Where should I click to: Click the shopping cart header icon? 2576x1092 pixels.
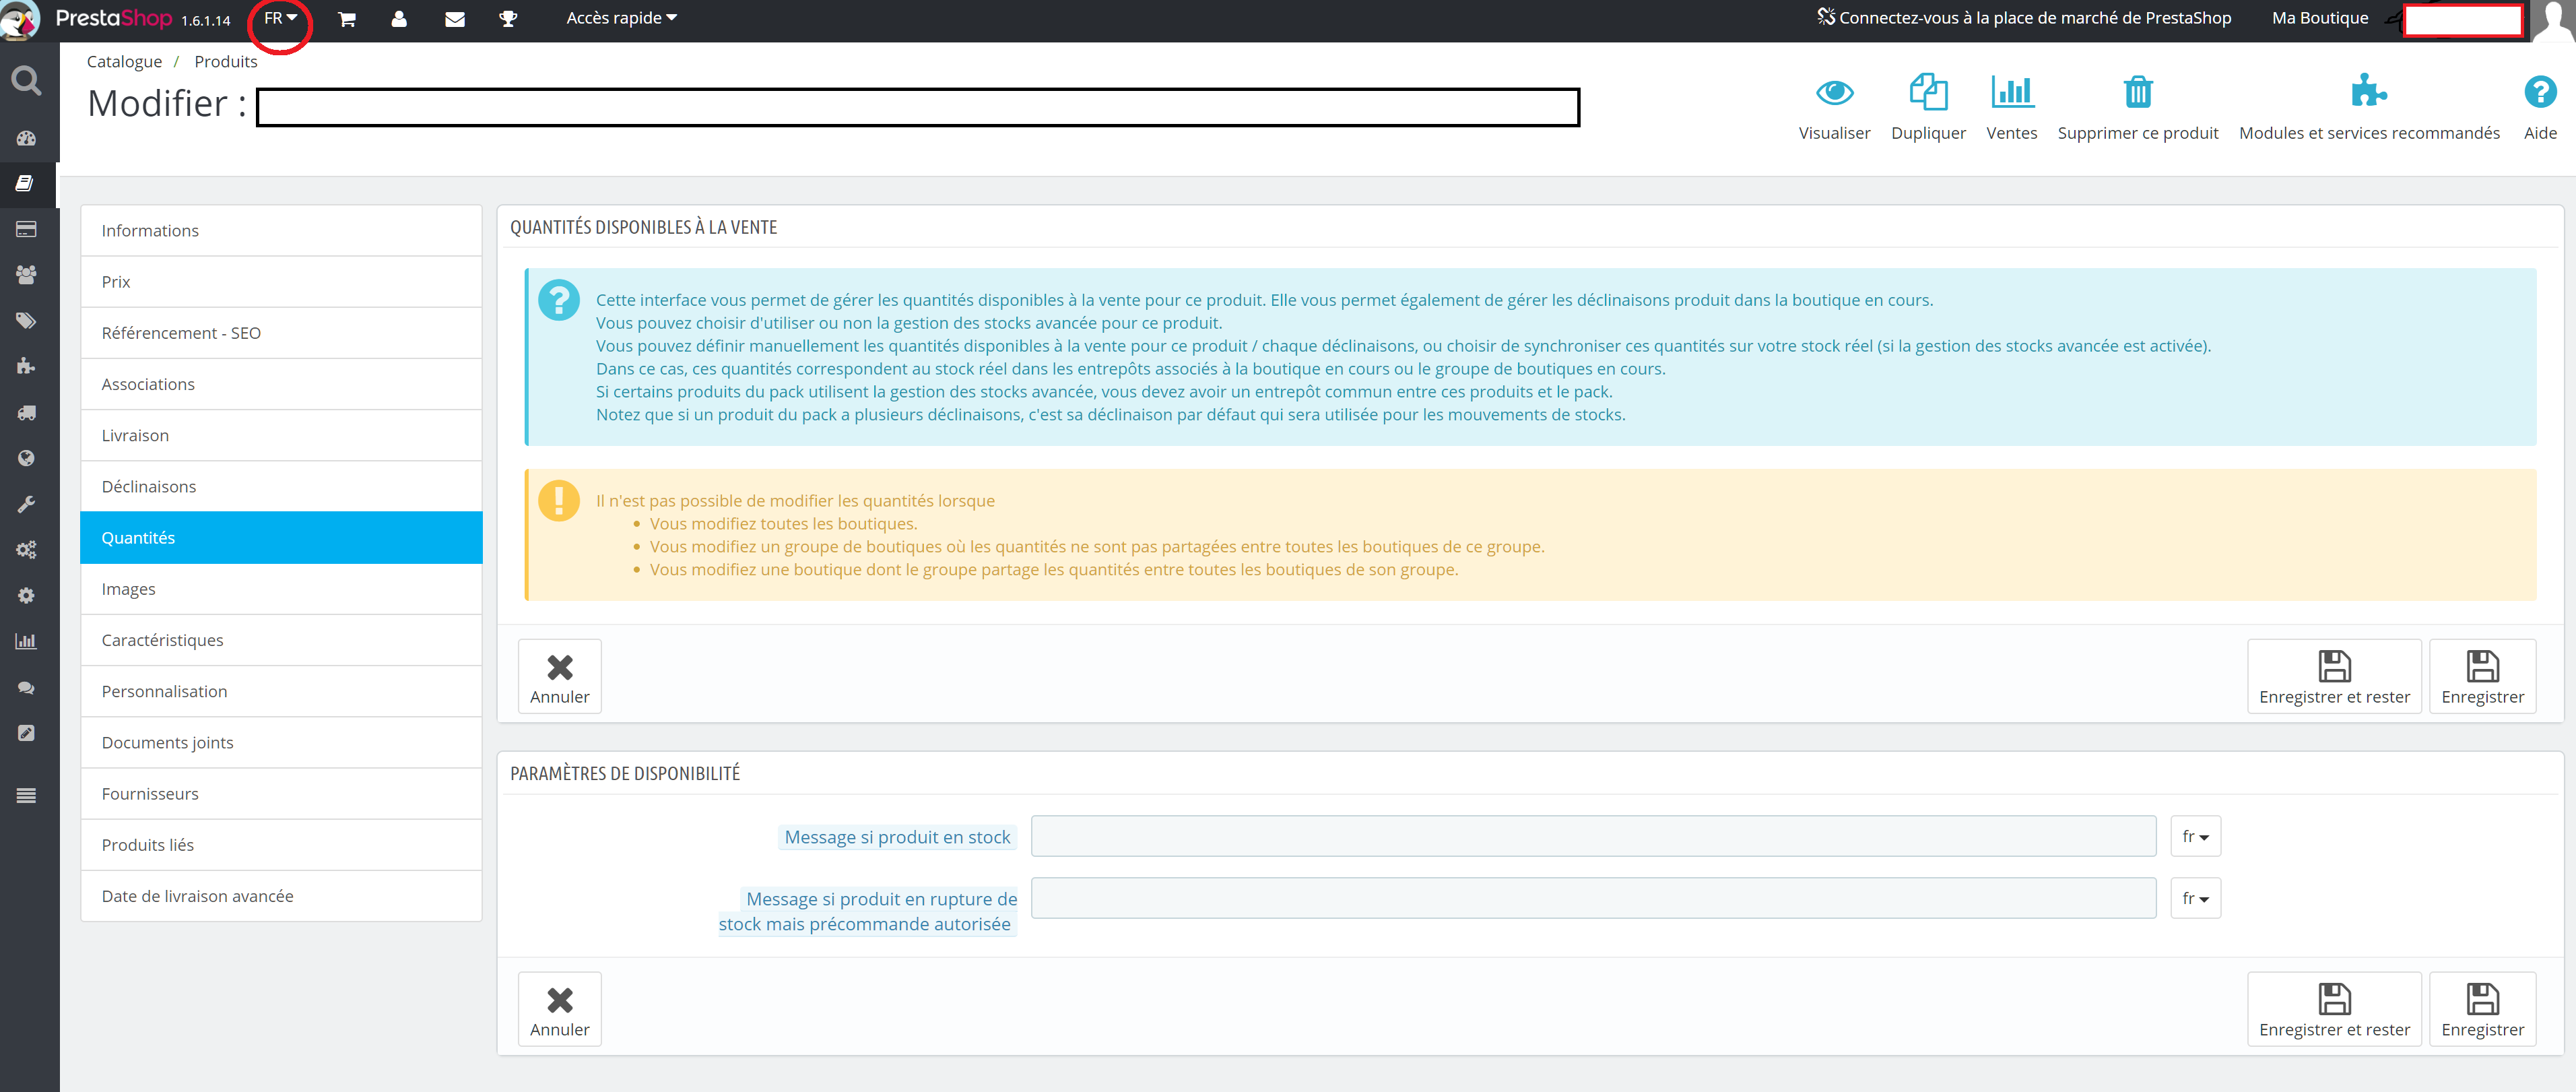pyautogui.click(x=347, y=19)
